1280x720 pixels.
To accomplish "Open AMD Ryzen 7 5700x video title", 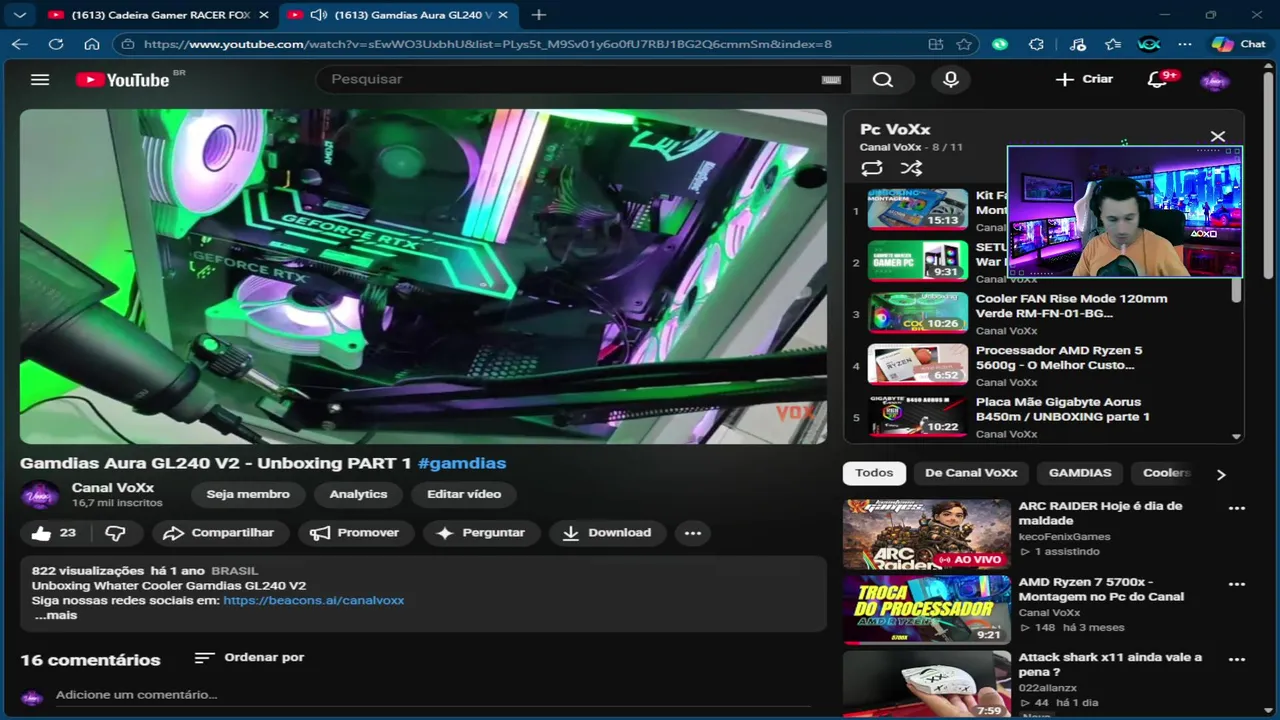I will (1101, 589).
